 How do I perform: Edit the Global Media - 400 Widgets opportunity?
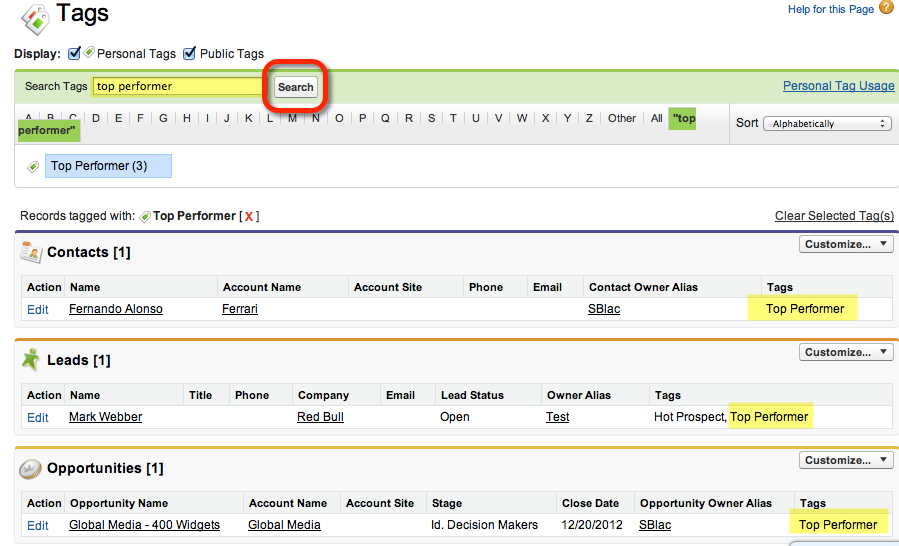(x=38, y=525)
